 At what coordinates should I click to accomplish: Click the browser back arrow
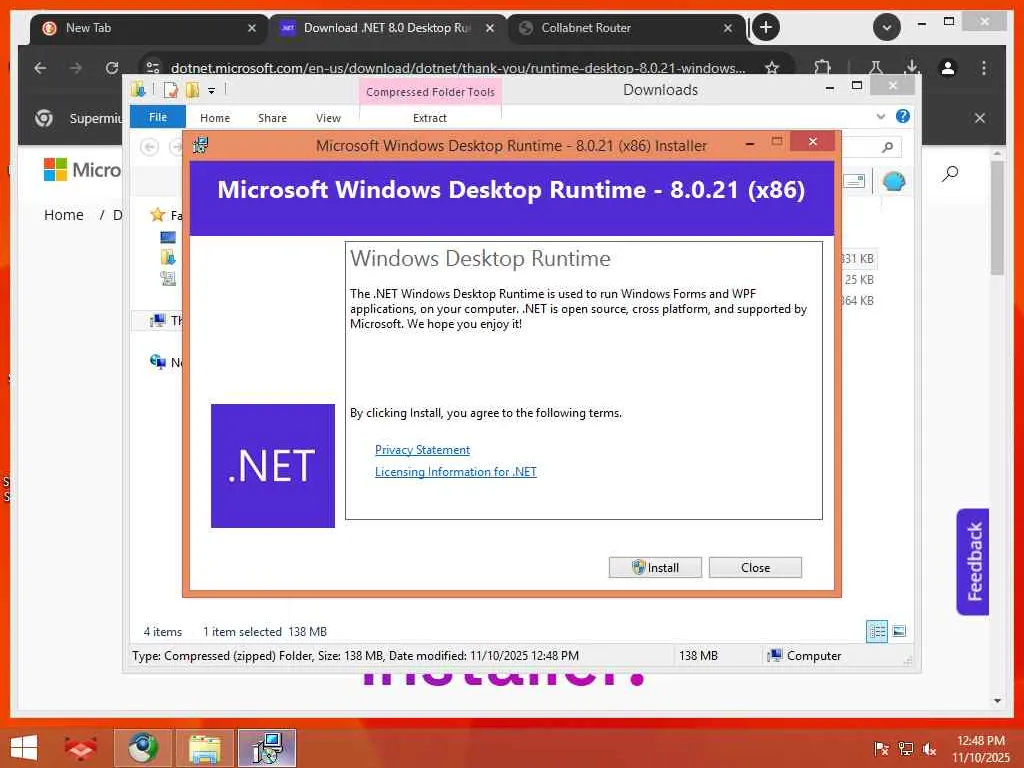40,68
